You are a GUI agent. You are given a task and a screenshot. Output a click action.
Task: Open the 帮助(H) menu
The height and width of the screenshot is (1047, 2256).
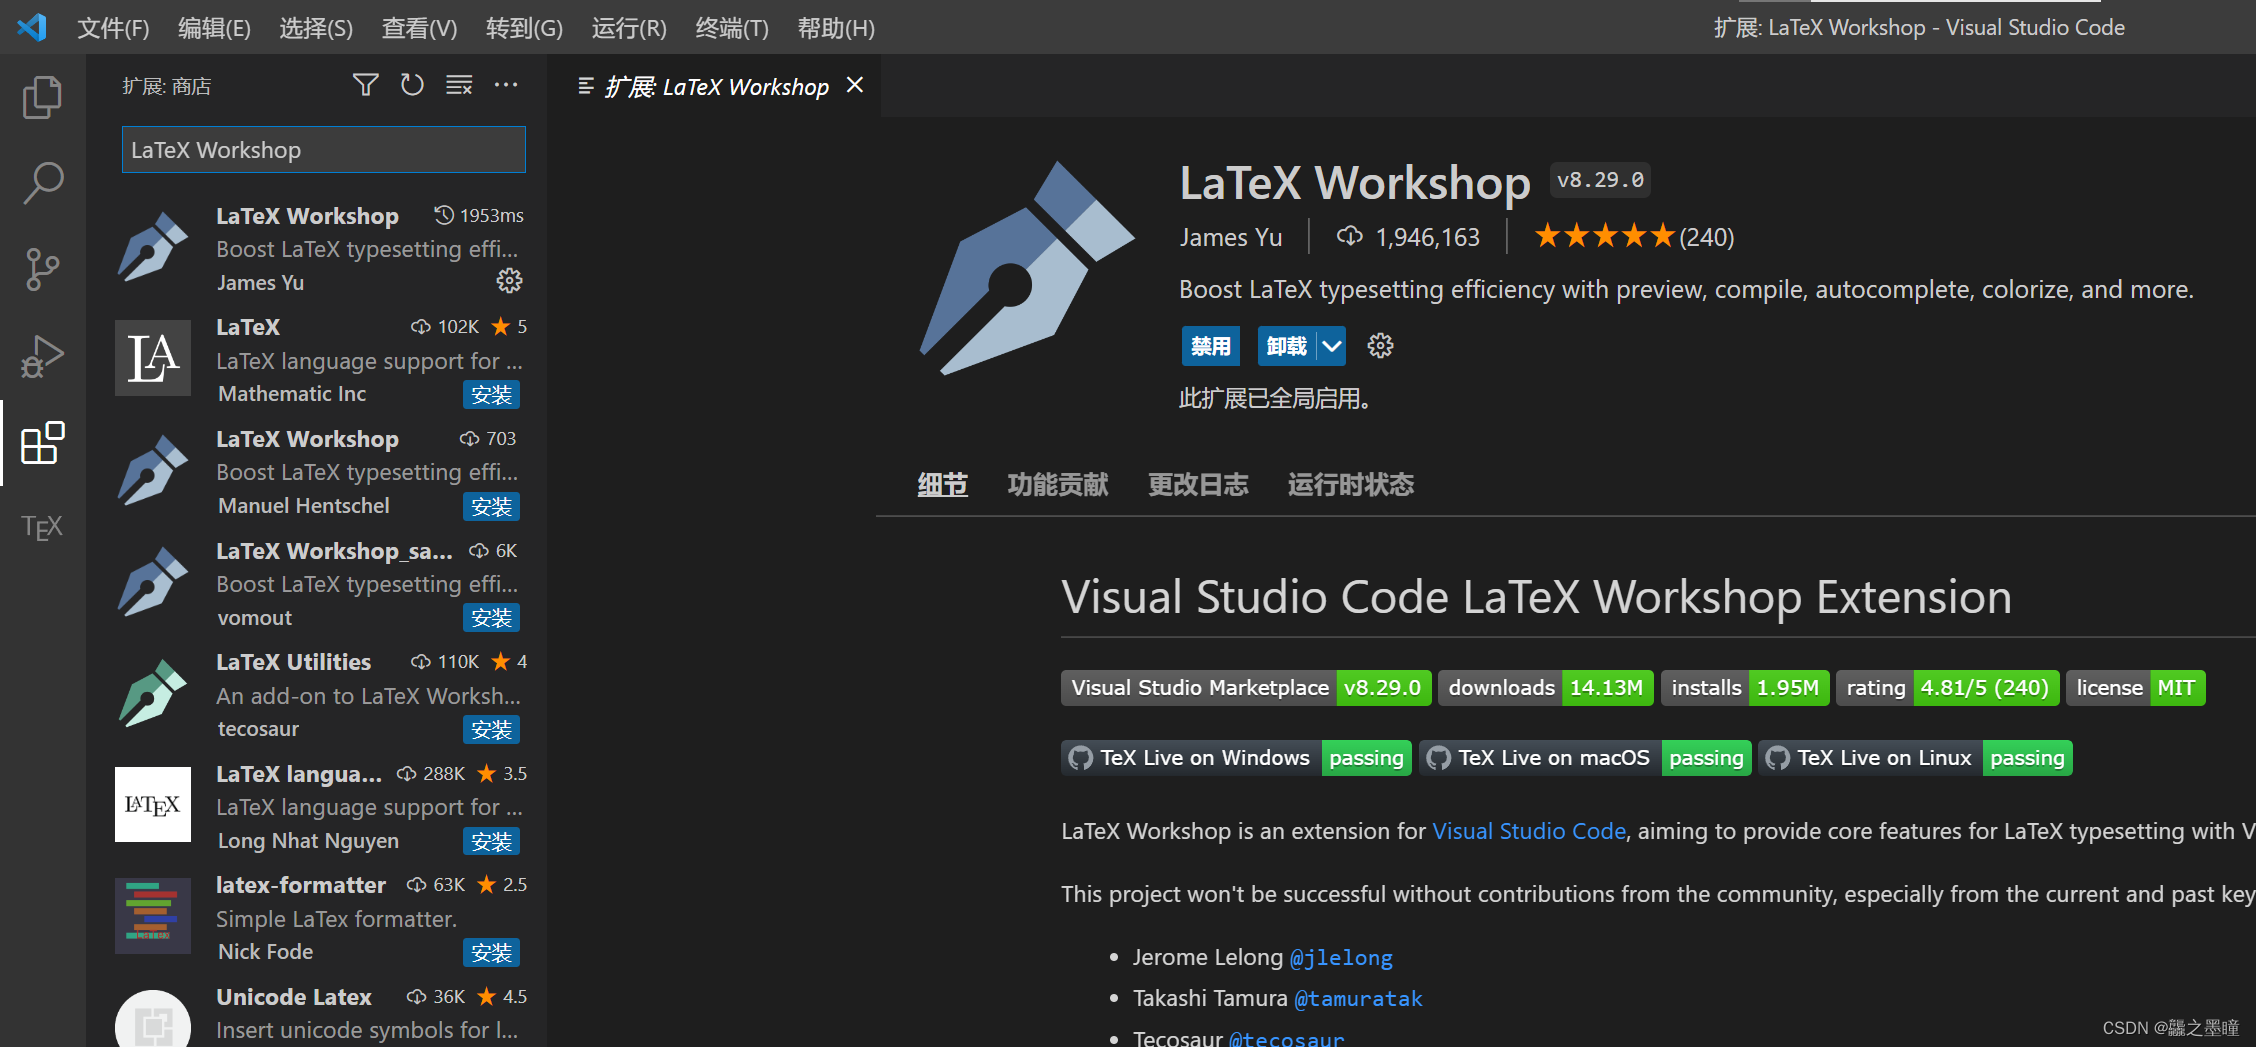(x=836, y=27)
